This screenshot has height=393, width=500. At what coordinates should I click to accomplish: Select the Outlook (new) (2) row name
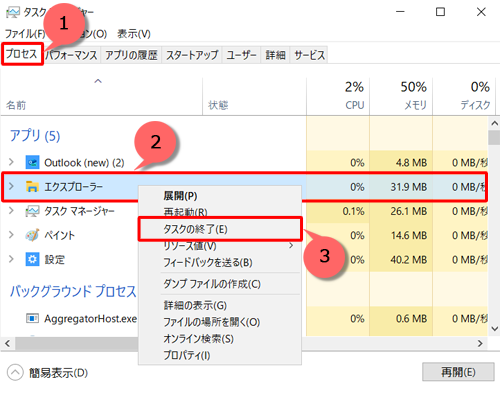coord(84,163)
